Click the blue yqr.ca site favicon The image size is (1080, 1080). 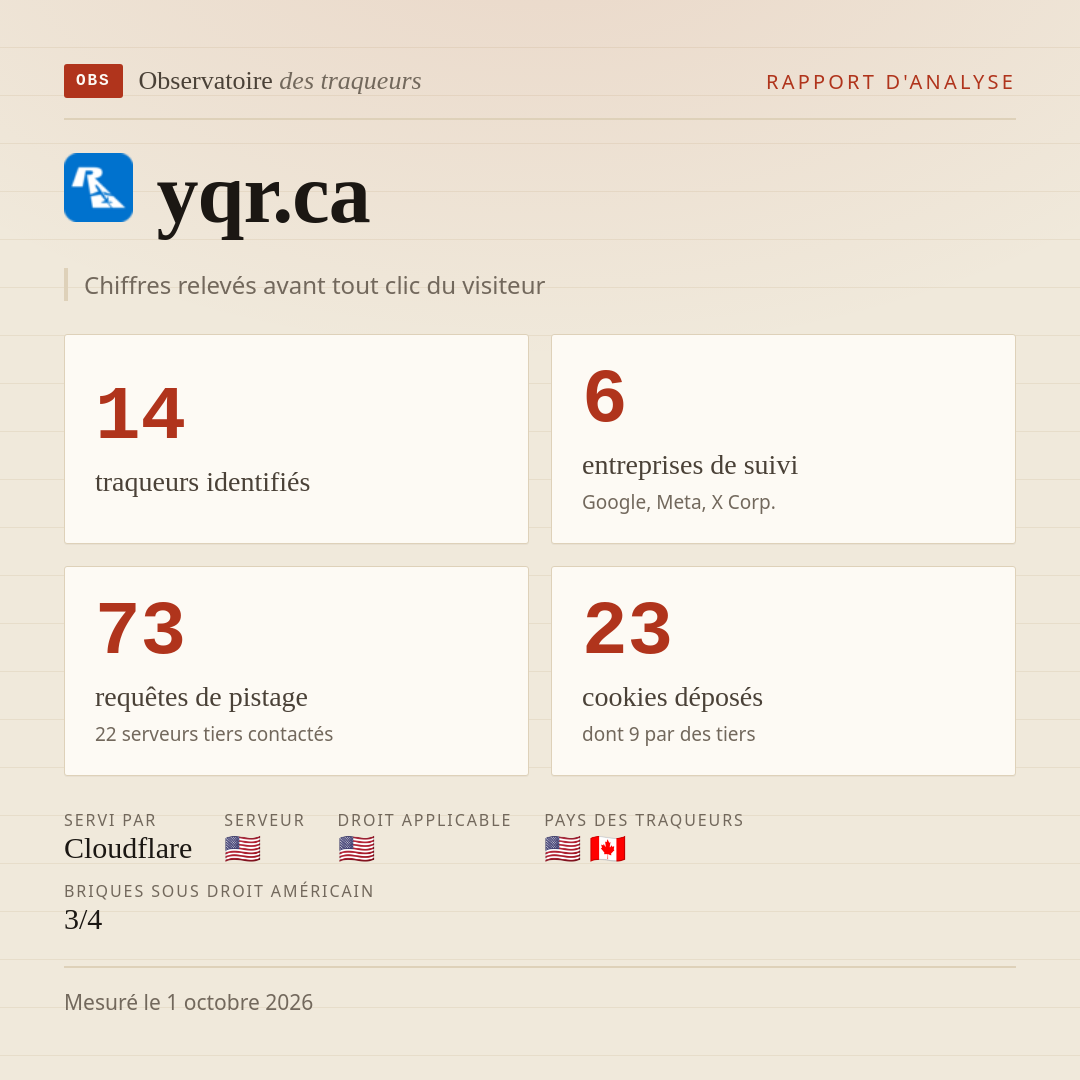pyautogui.click(x=98, y=187)
